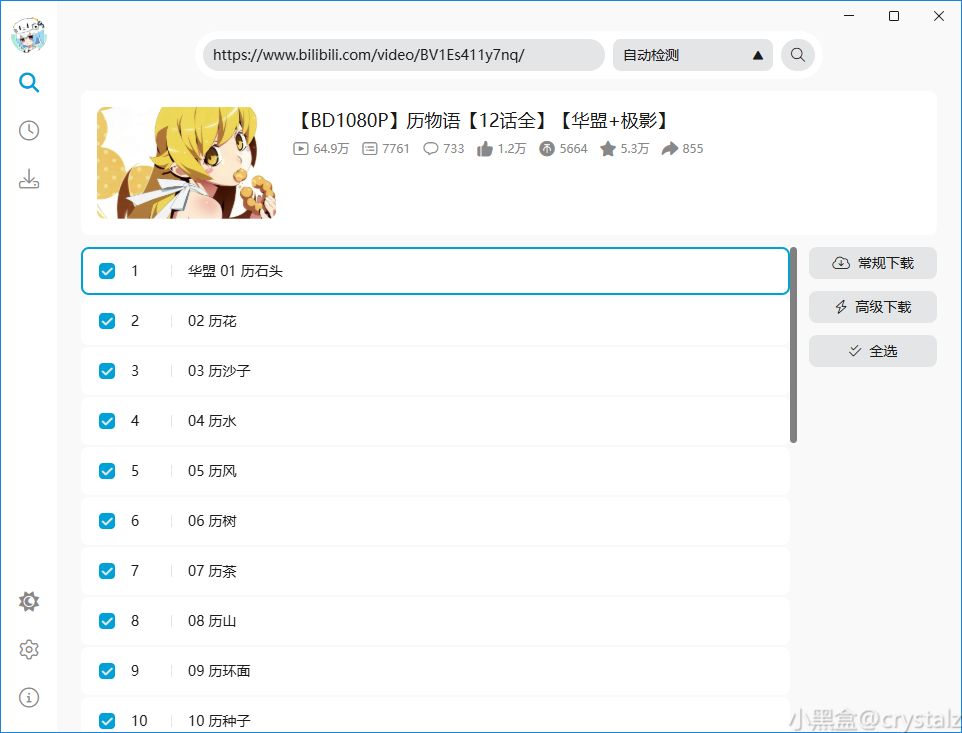Click the 7761 danmaku value
Screen dimensions: 962x733
pyautogui.click(x=395, y=148)
